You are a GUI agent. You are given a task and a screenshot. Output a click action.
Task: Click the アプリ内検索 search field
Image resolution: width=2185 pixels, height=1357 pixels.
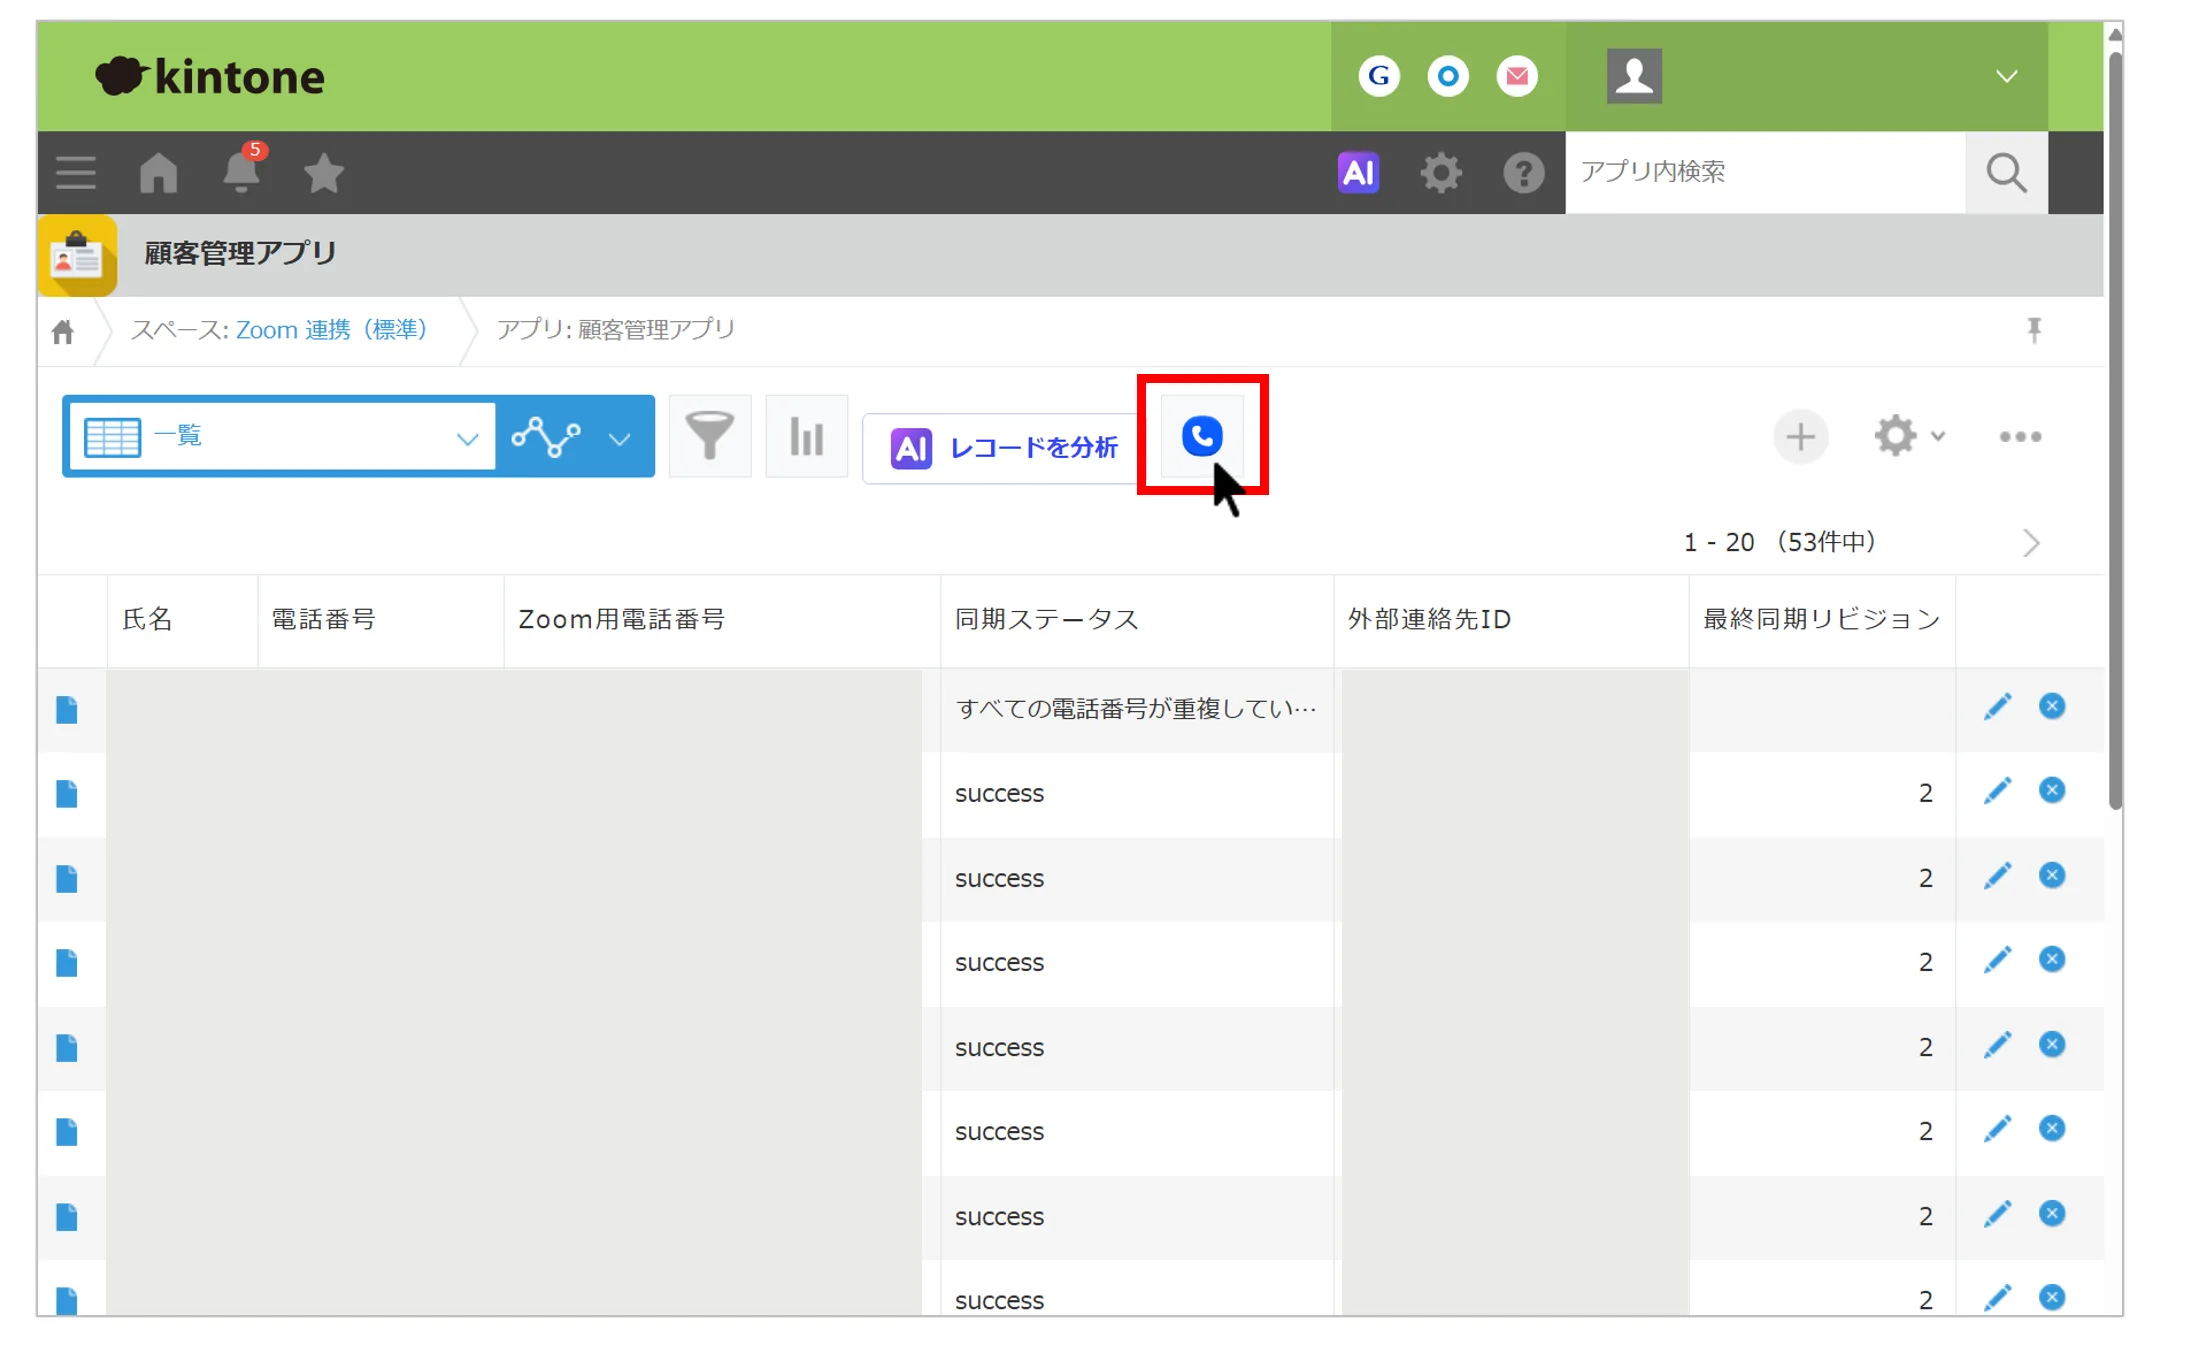(1765, 172)
